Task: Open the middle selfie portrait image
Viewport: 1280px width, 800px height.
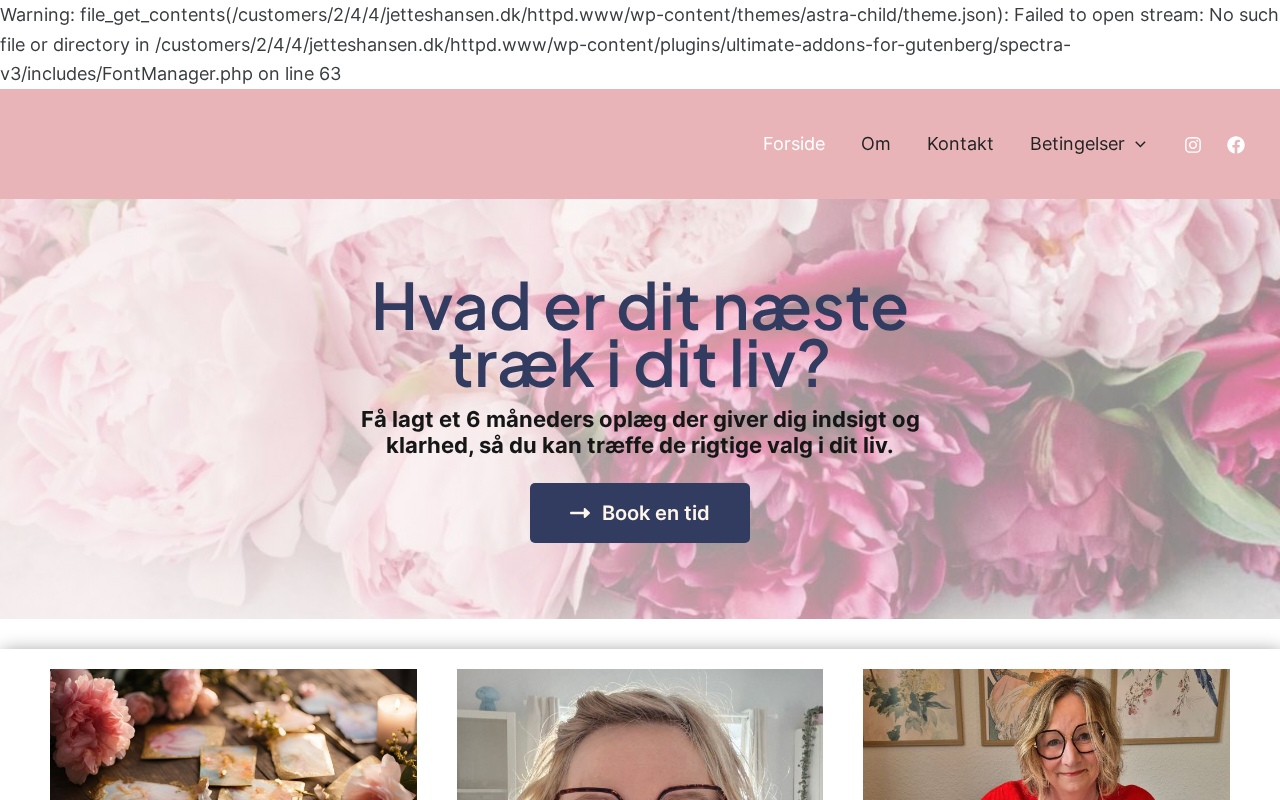Action: (x=640, y=734)
